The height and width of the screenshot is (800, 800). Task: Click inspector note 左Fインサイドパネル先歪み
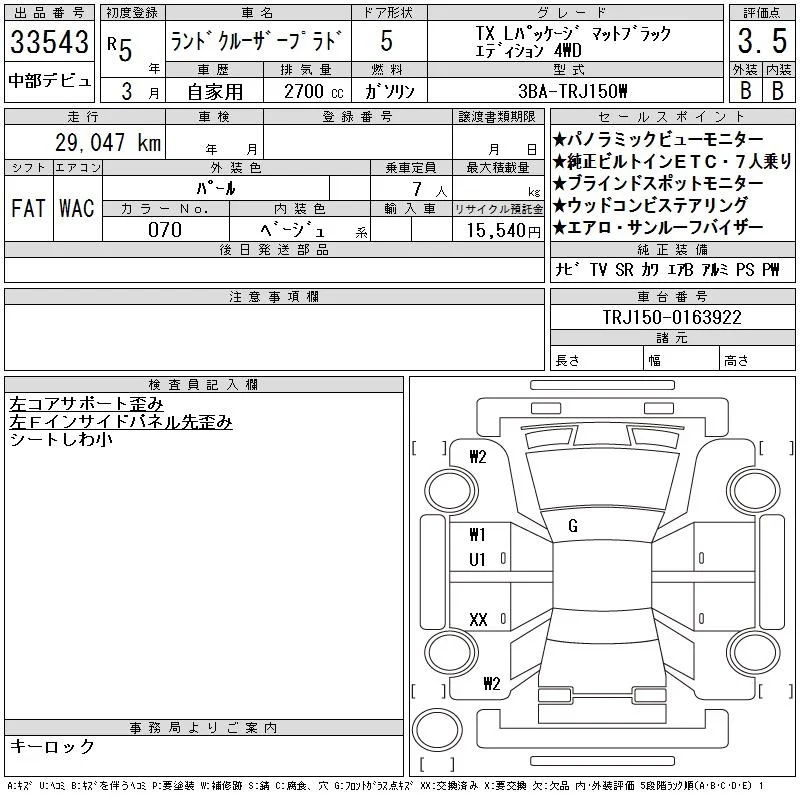coord(121,422)
